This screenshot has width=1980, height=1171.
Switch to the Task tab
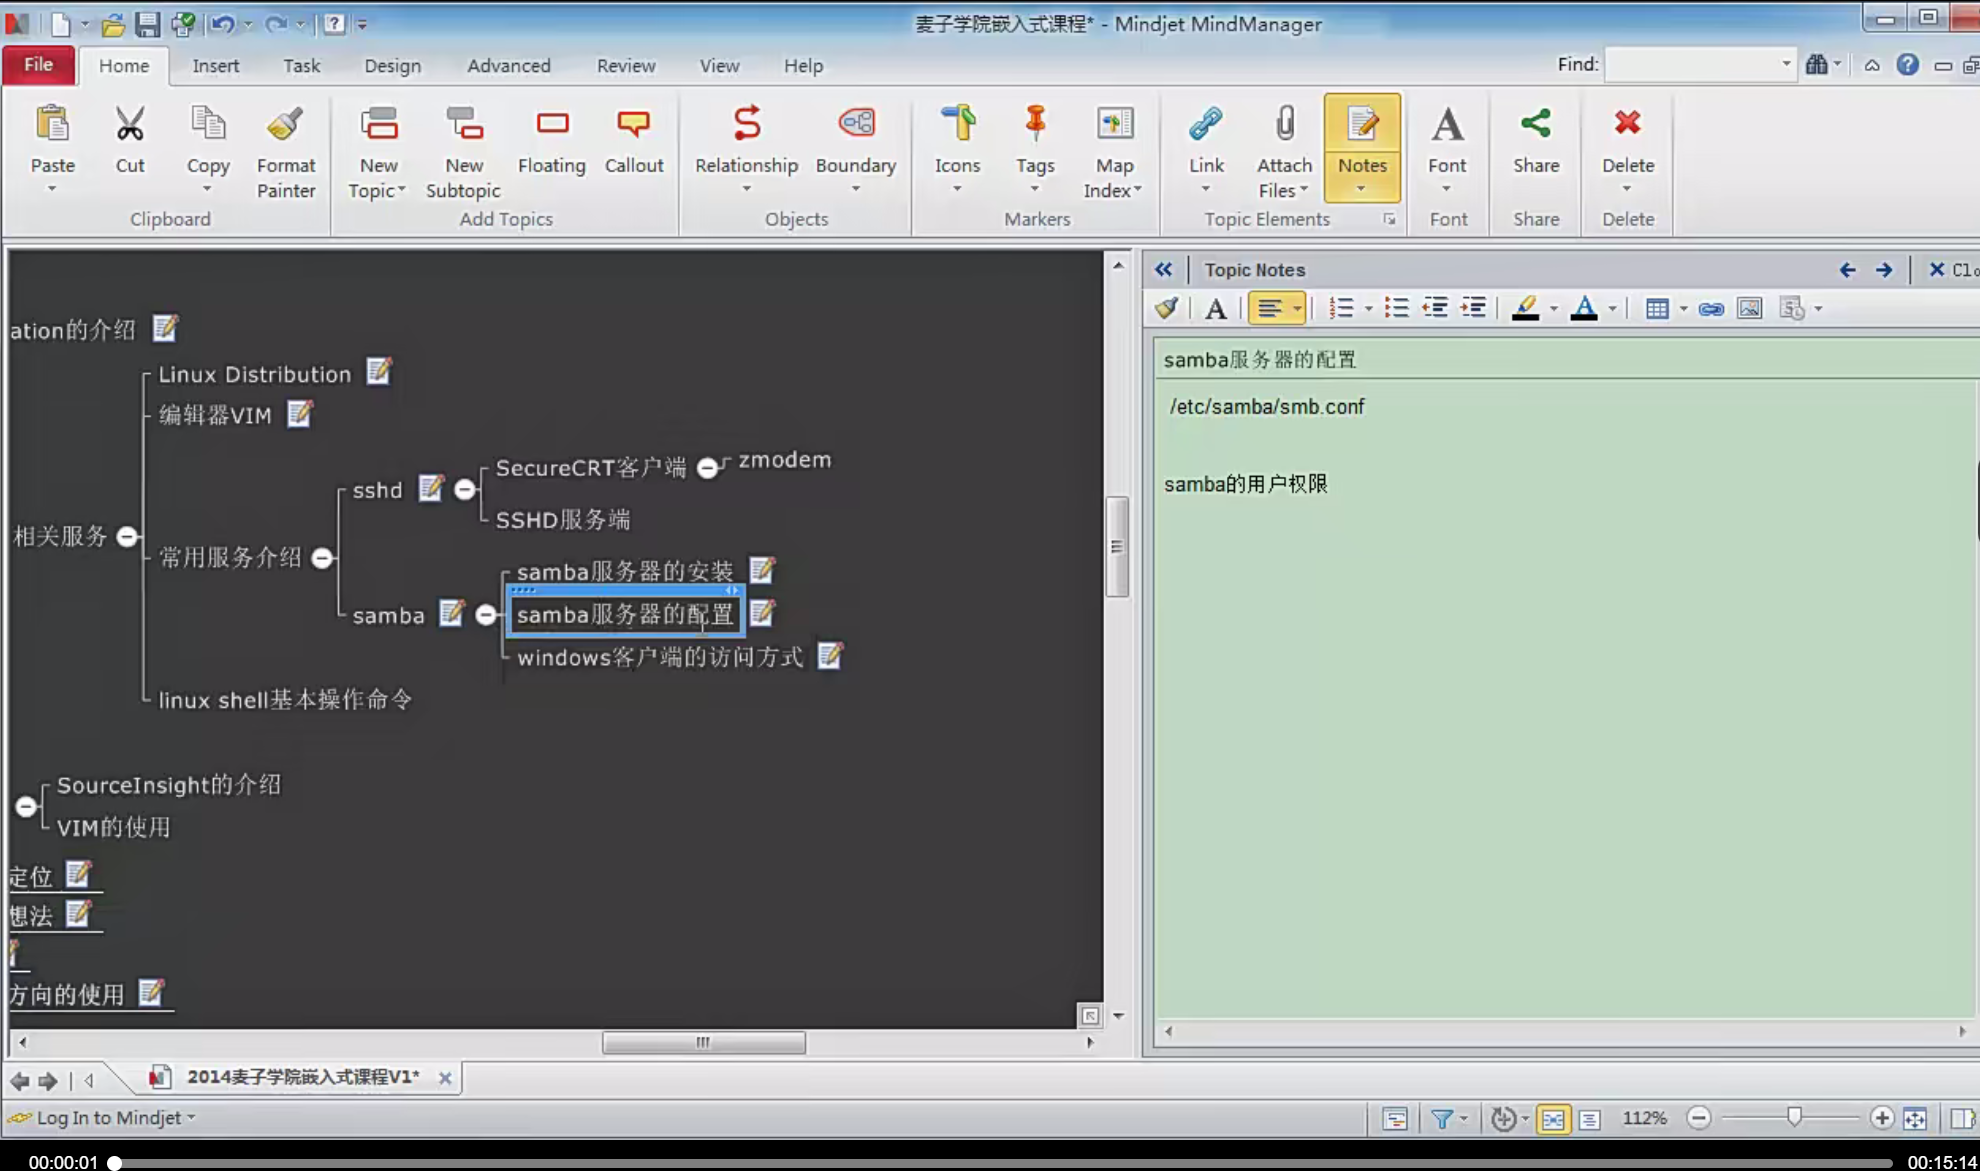[x=301, y=65]
